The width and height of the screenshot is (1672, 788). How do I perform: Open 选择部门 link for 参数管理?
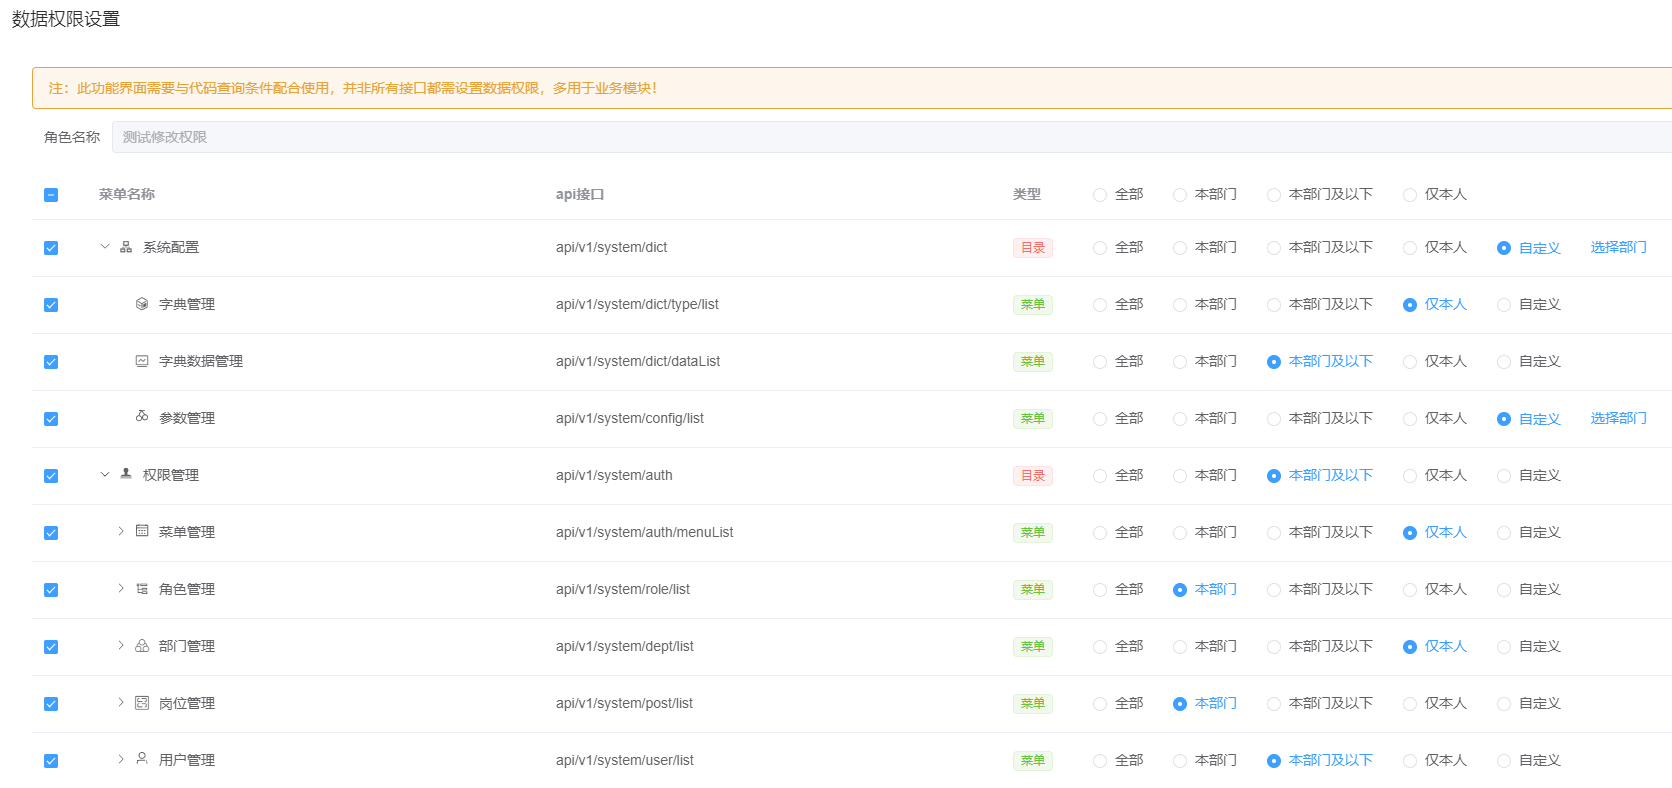1618,418
